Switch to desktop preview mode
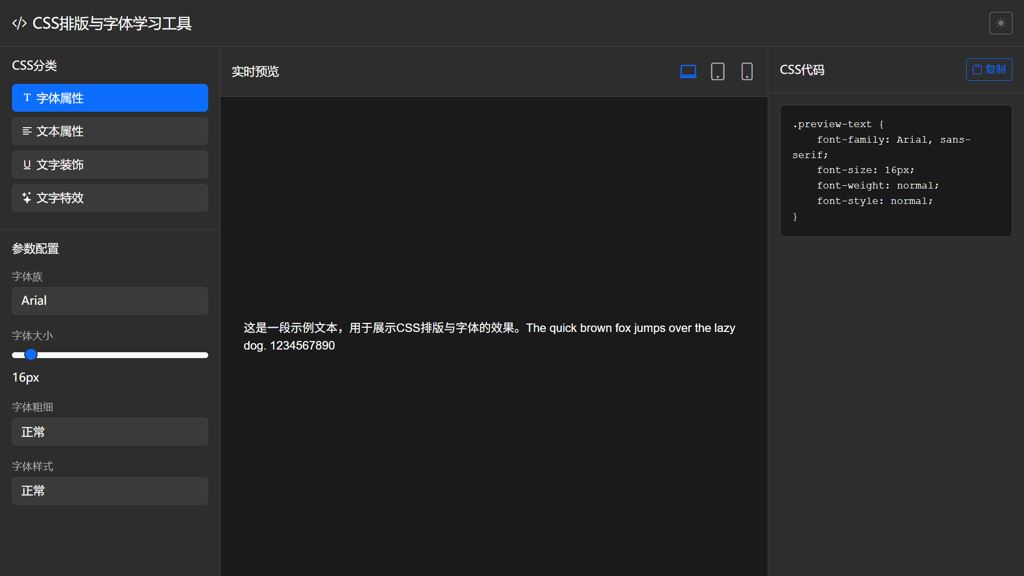The width and height of the screenshot is (1024, 576). click(x=688, y=71)
